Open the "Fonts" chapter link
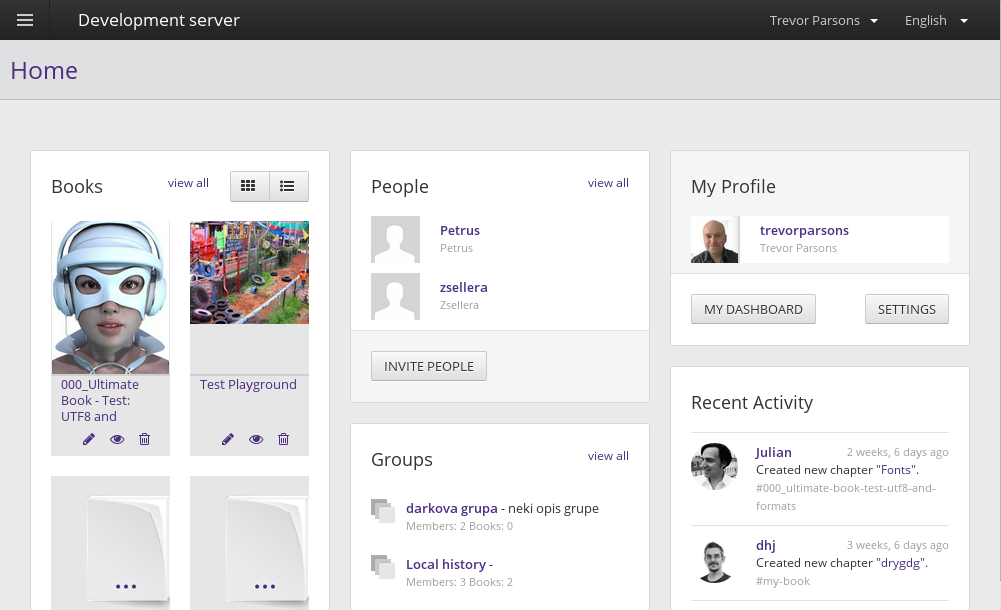The height and width of the screenshot is (610, 1001). tap(896, 470)
